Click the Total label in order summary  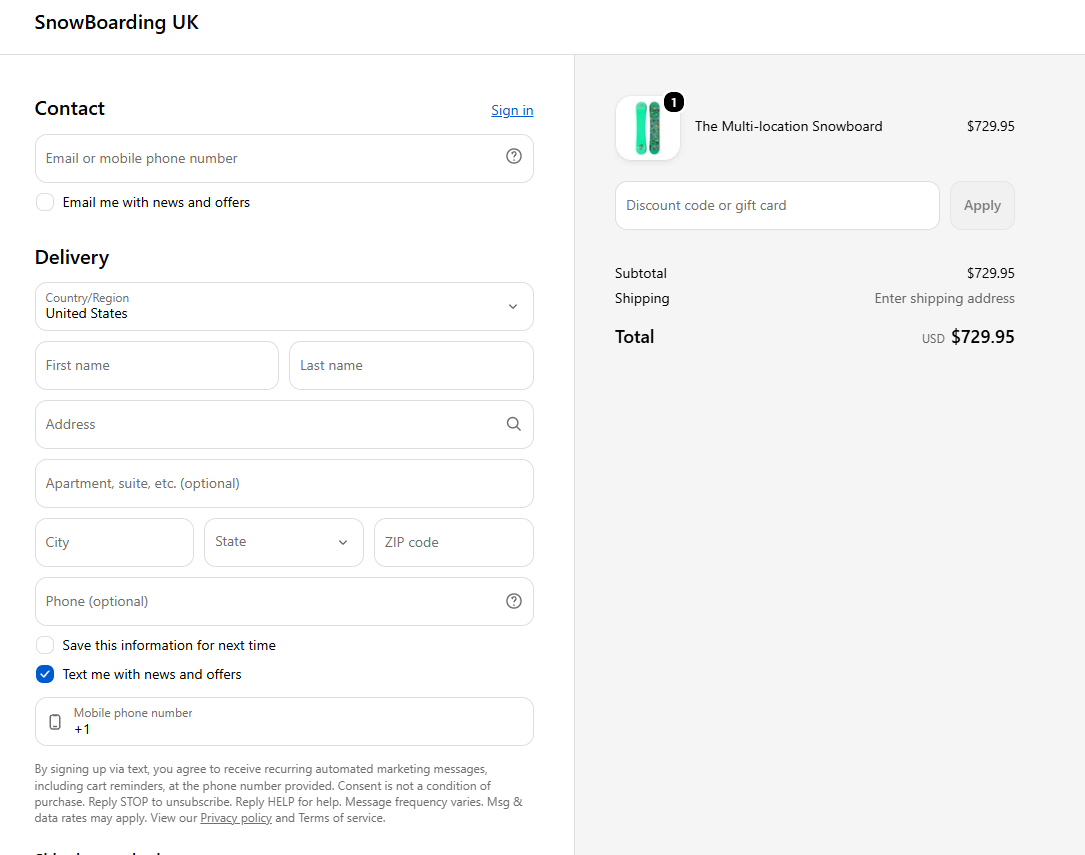coord(635,337)
